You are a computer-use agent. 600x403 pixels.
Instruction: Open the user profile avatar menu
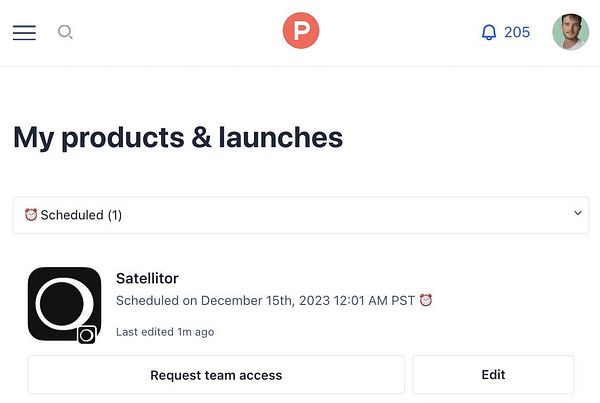[570, 32]
